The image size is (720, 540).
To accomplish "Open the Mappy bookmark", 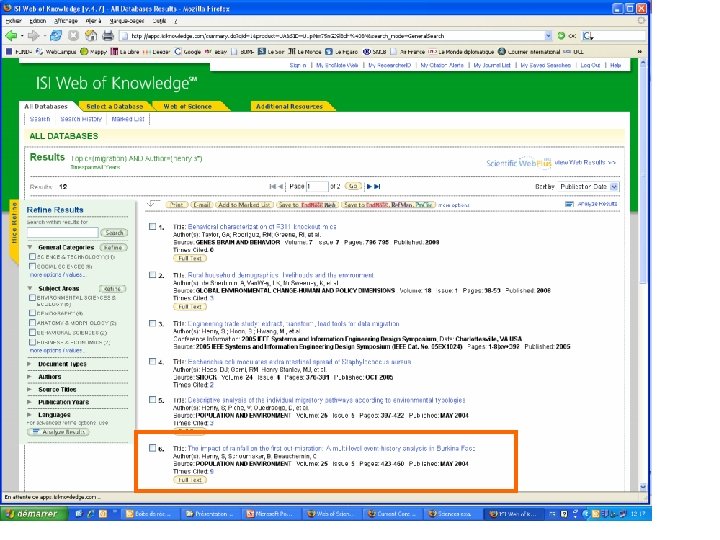I will [94, 52].
